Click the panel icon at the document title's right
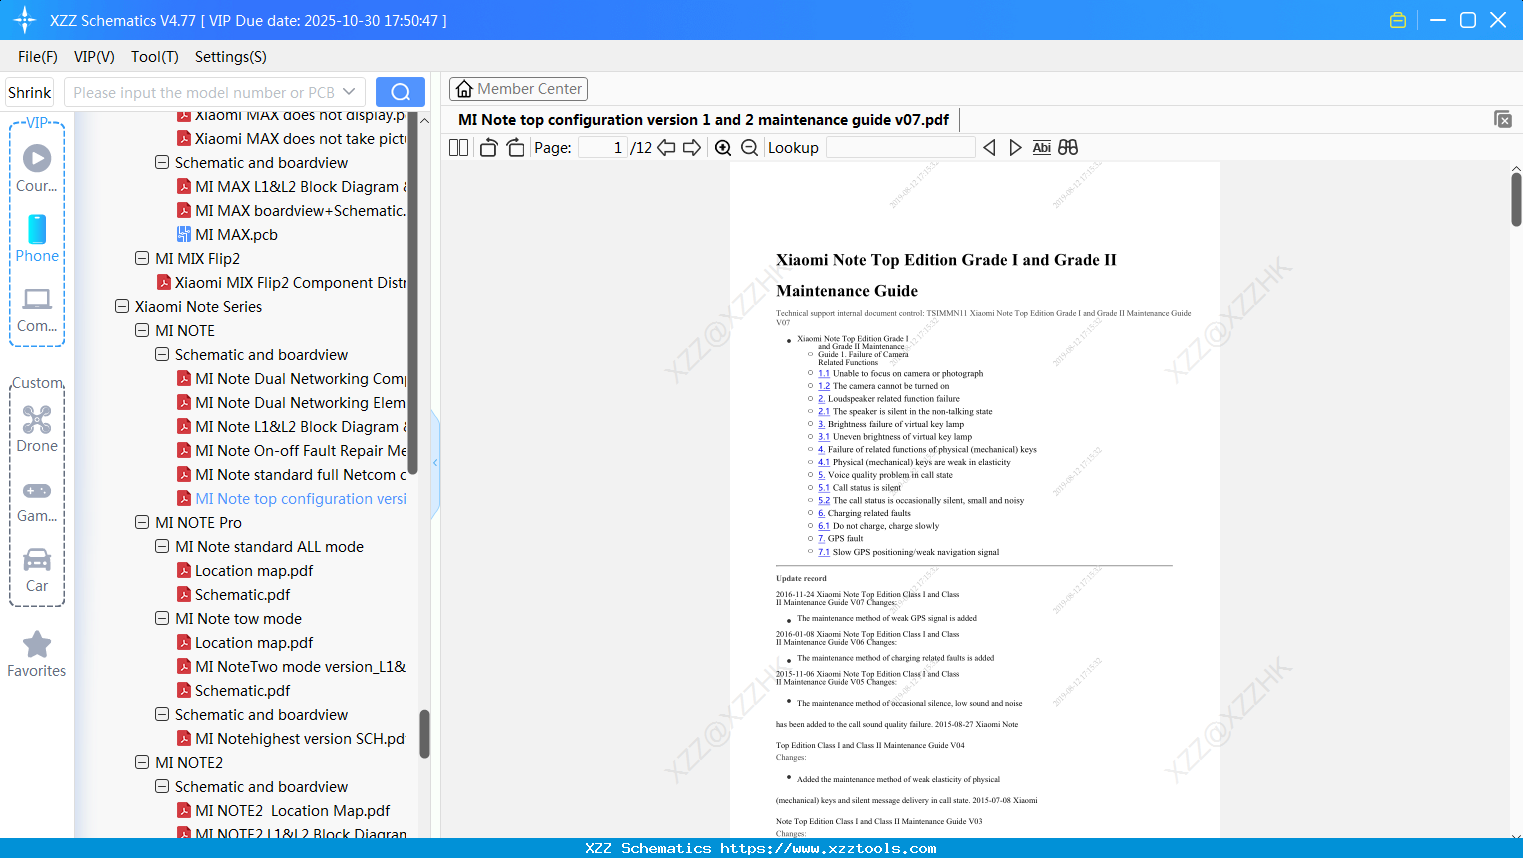 click(1503, 119)
